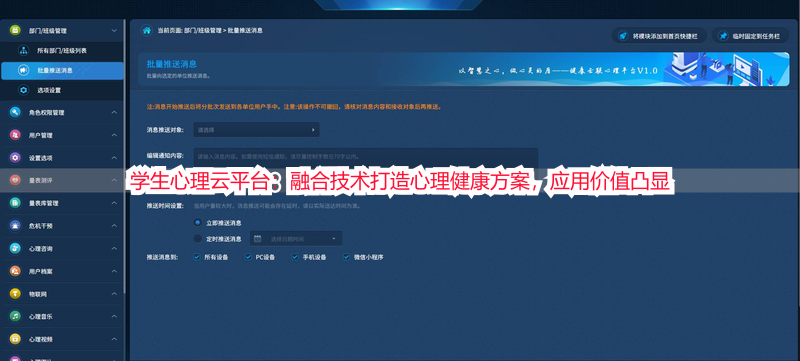Select the 立即推送消息 radio option
Viewport: 800px width, 361px height.
tap(198, 222)
